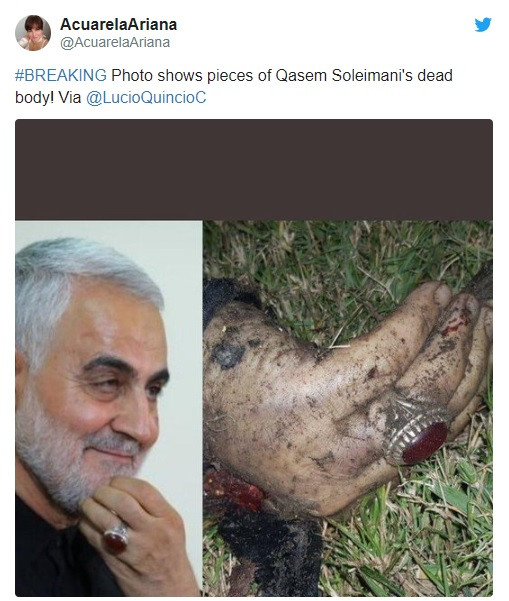This screenshot has height=601, width=509.
Task: Click the dark banner atop the image
Action: tap(254, 170)
